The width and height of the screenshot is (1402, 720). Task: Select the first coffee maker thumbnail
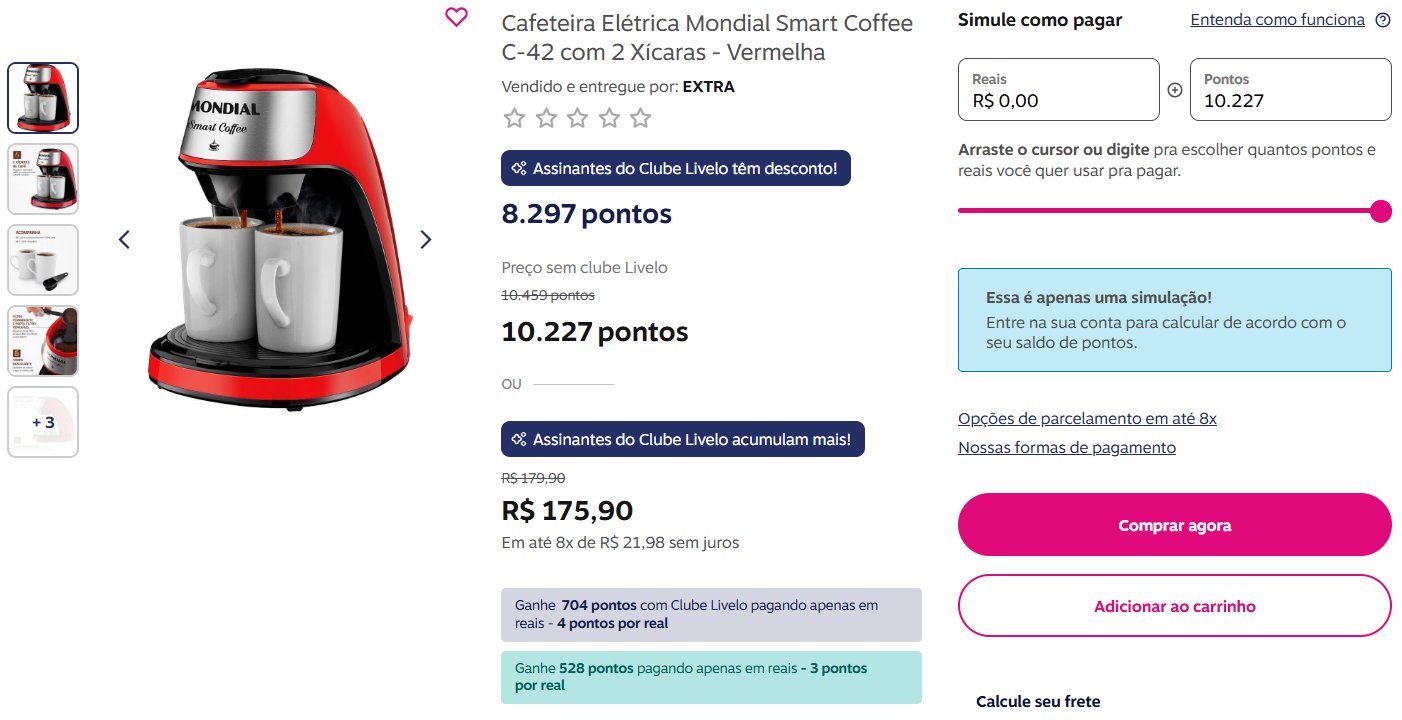(43, 98)
